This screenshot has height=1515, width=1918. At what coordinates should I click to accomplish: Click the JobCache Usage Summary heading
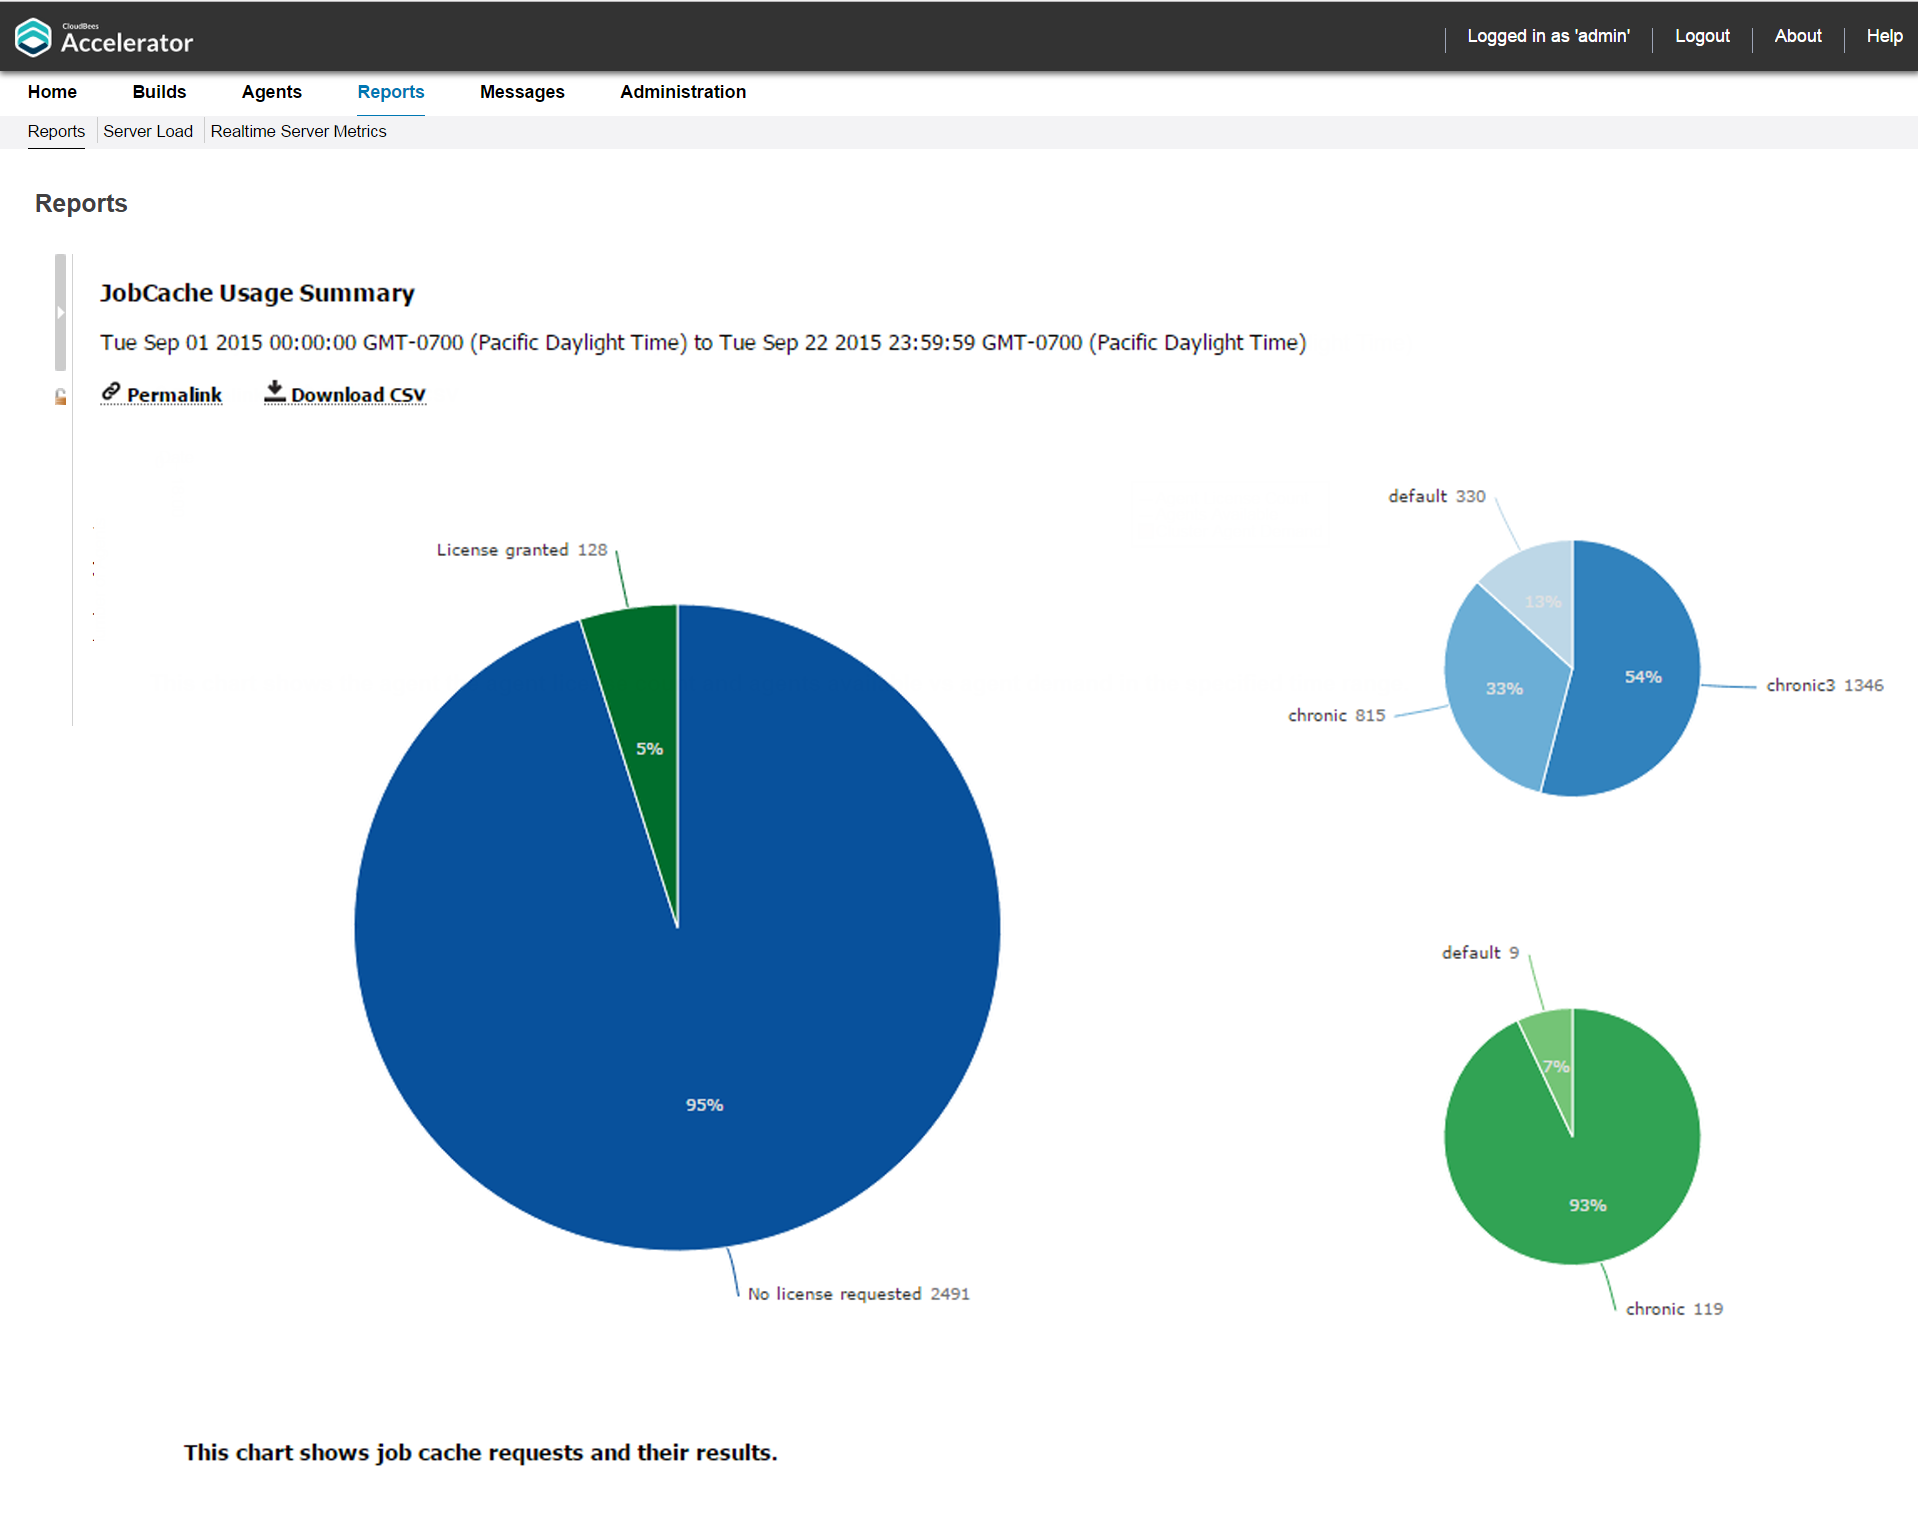tap(257, 293)
